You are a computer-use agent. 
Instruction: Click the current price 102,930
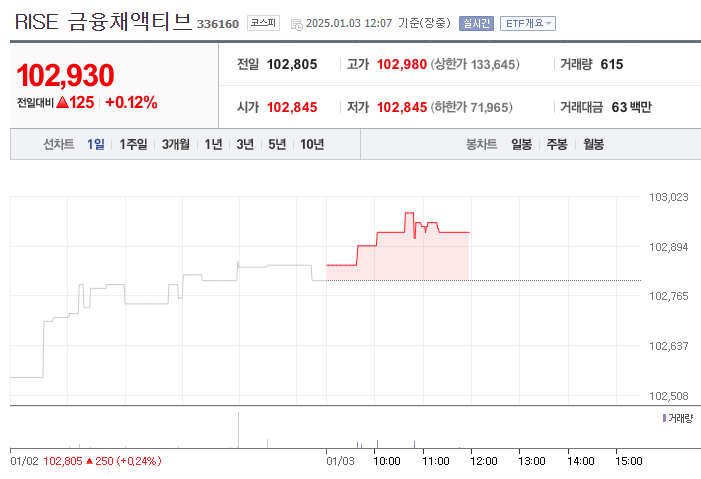(65, 75)
